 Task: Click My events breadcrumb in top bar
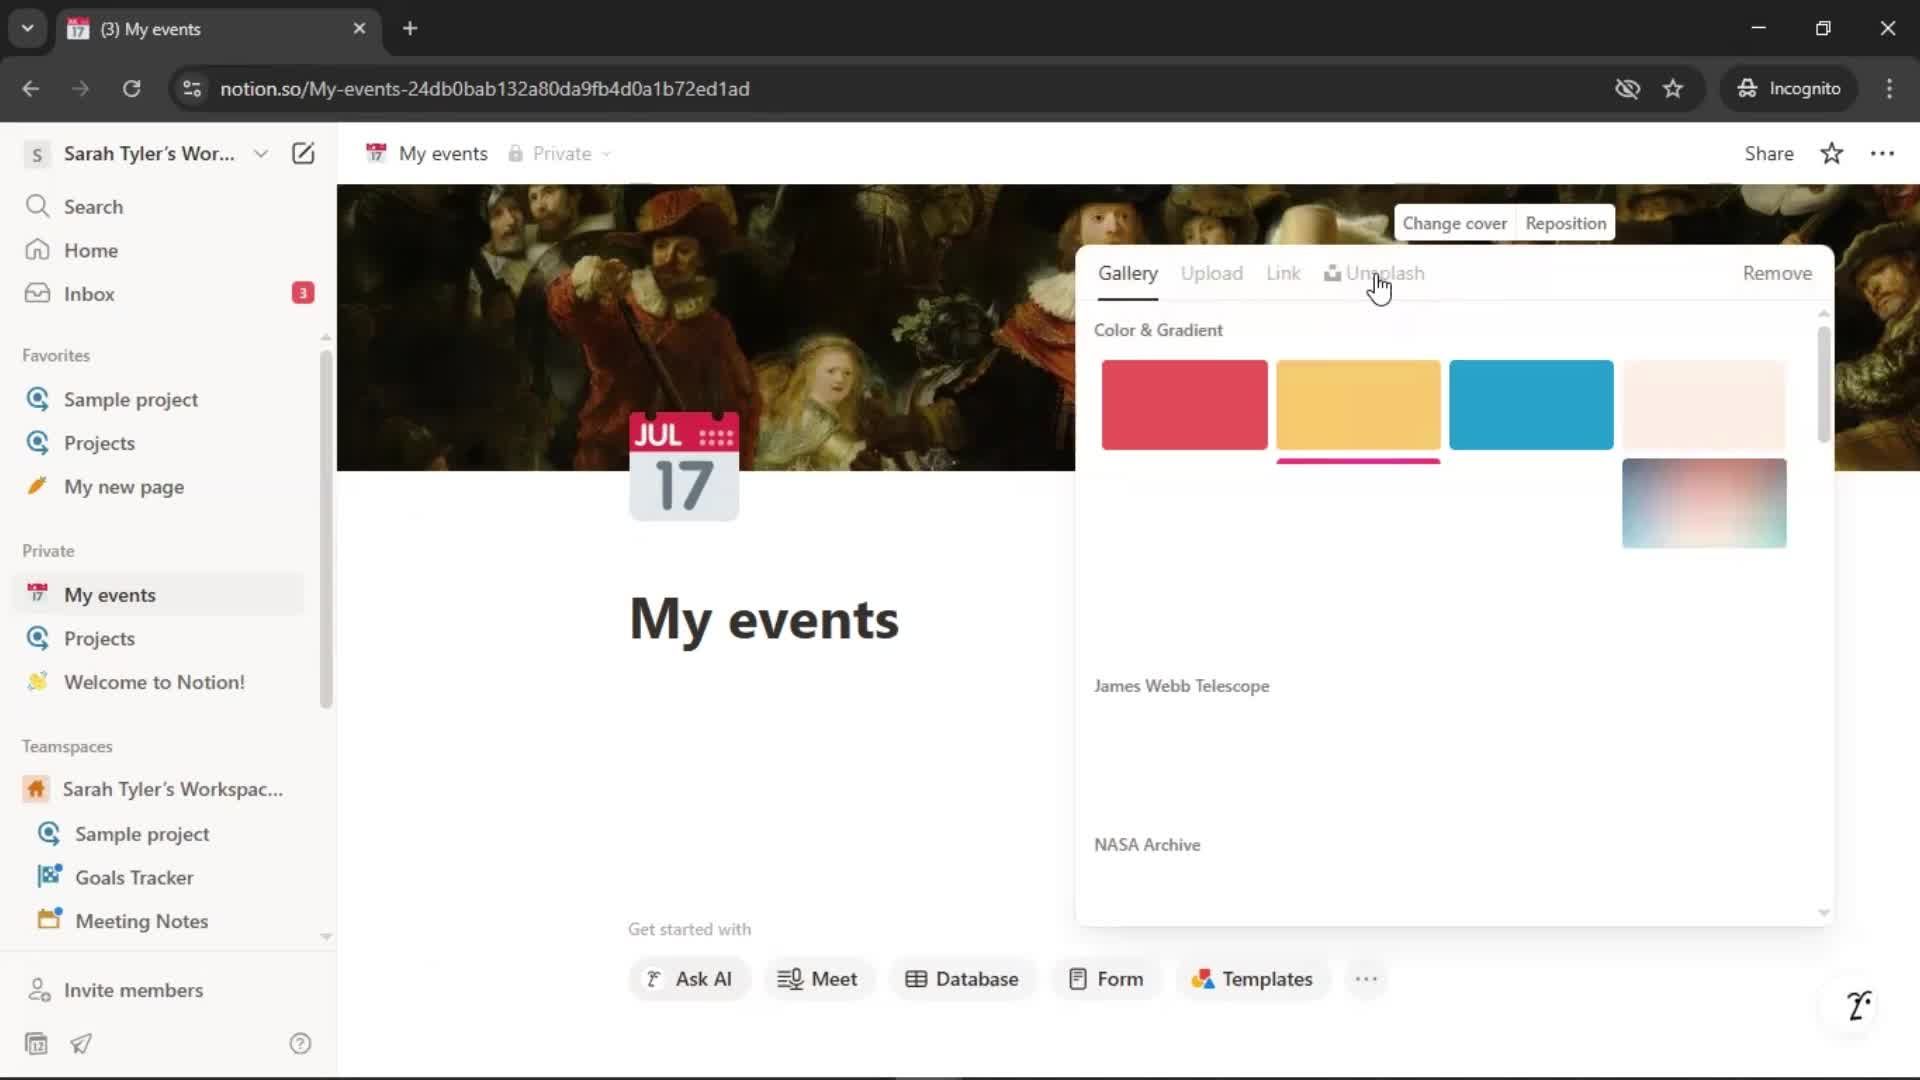pyautogui.click(x=428, y=153)
